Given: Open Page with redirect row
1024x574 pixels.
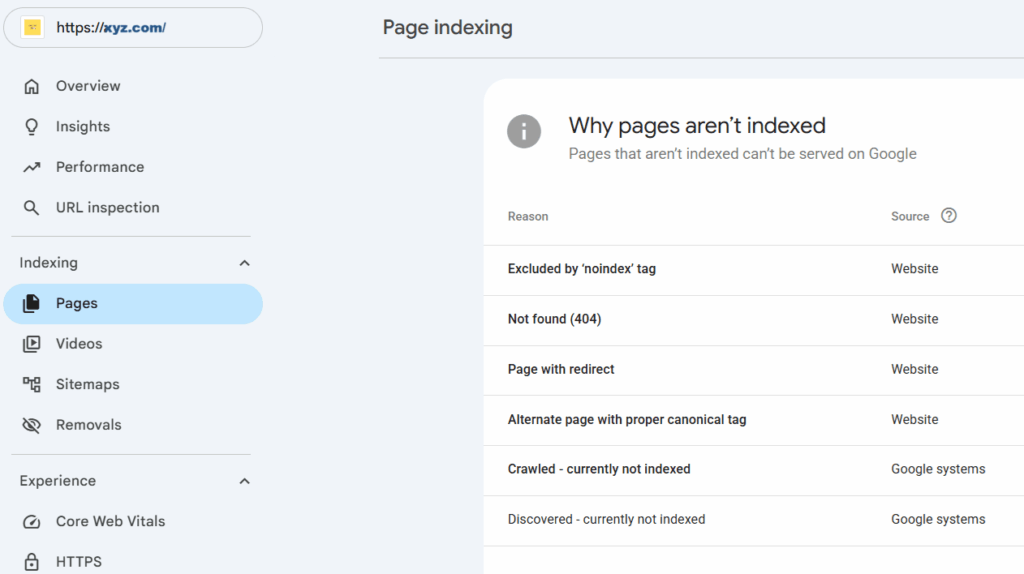Looking at the screenshot, I should pyautogui.click(x=754, y=370).
